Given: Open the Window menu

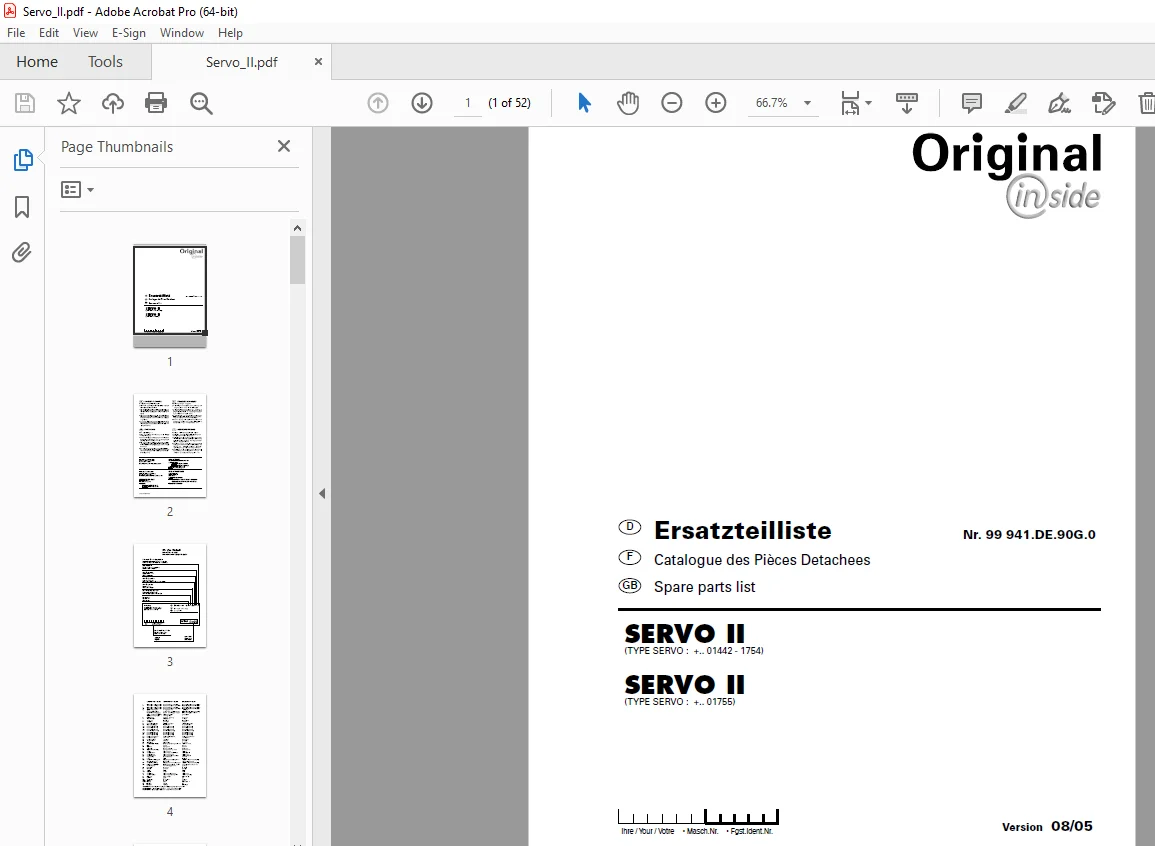Looking at the screenshot, I should (182, 33).
